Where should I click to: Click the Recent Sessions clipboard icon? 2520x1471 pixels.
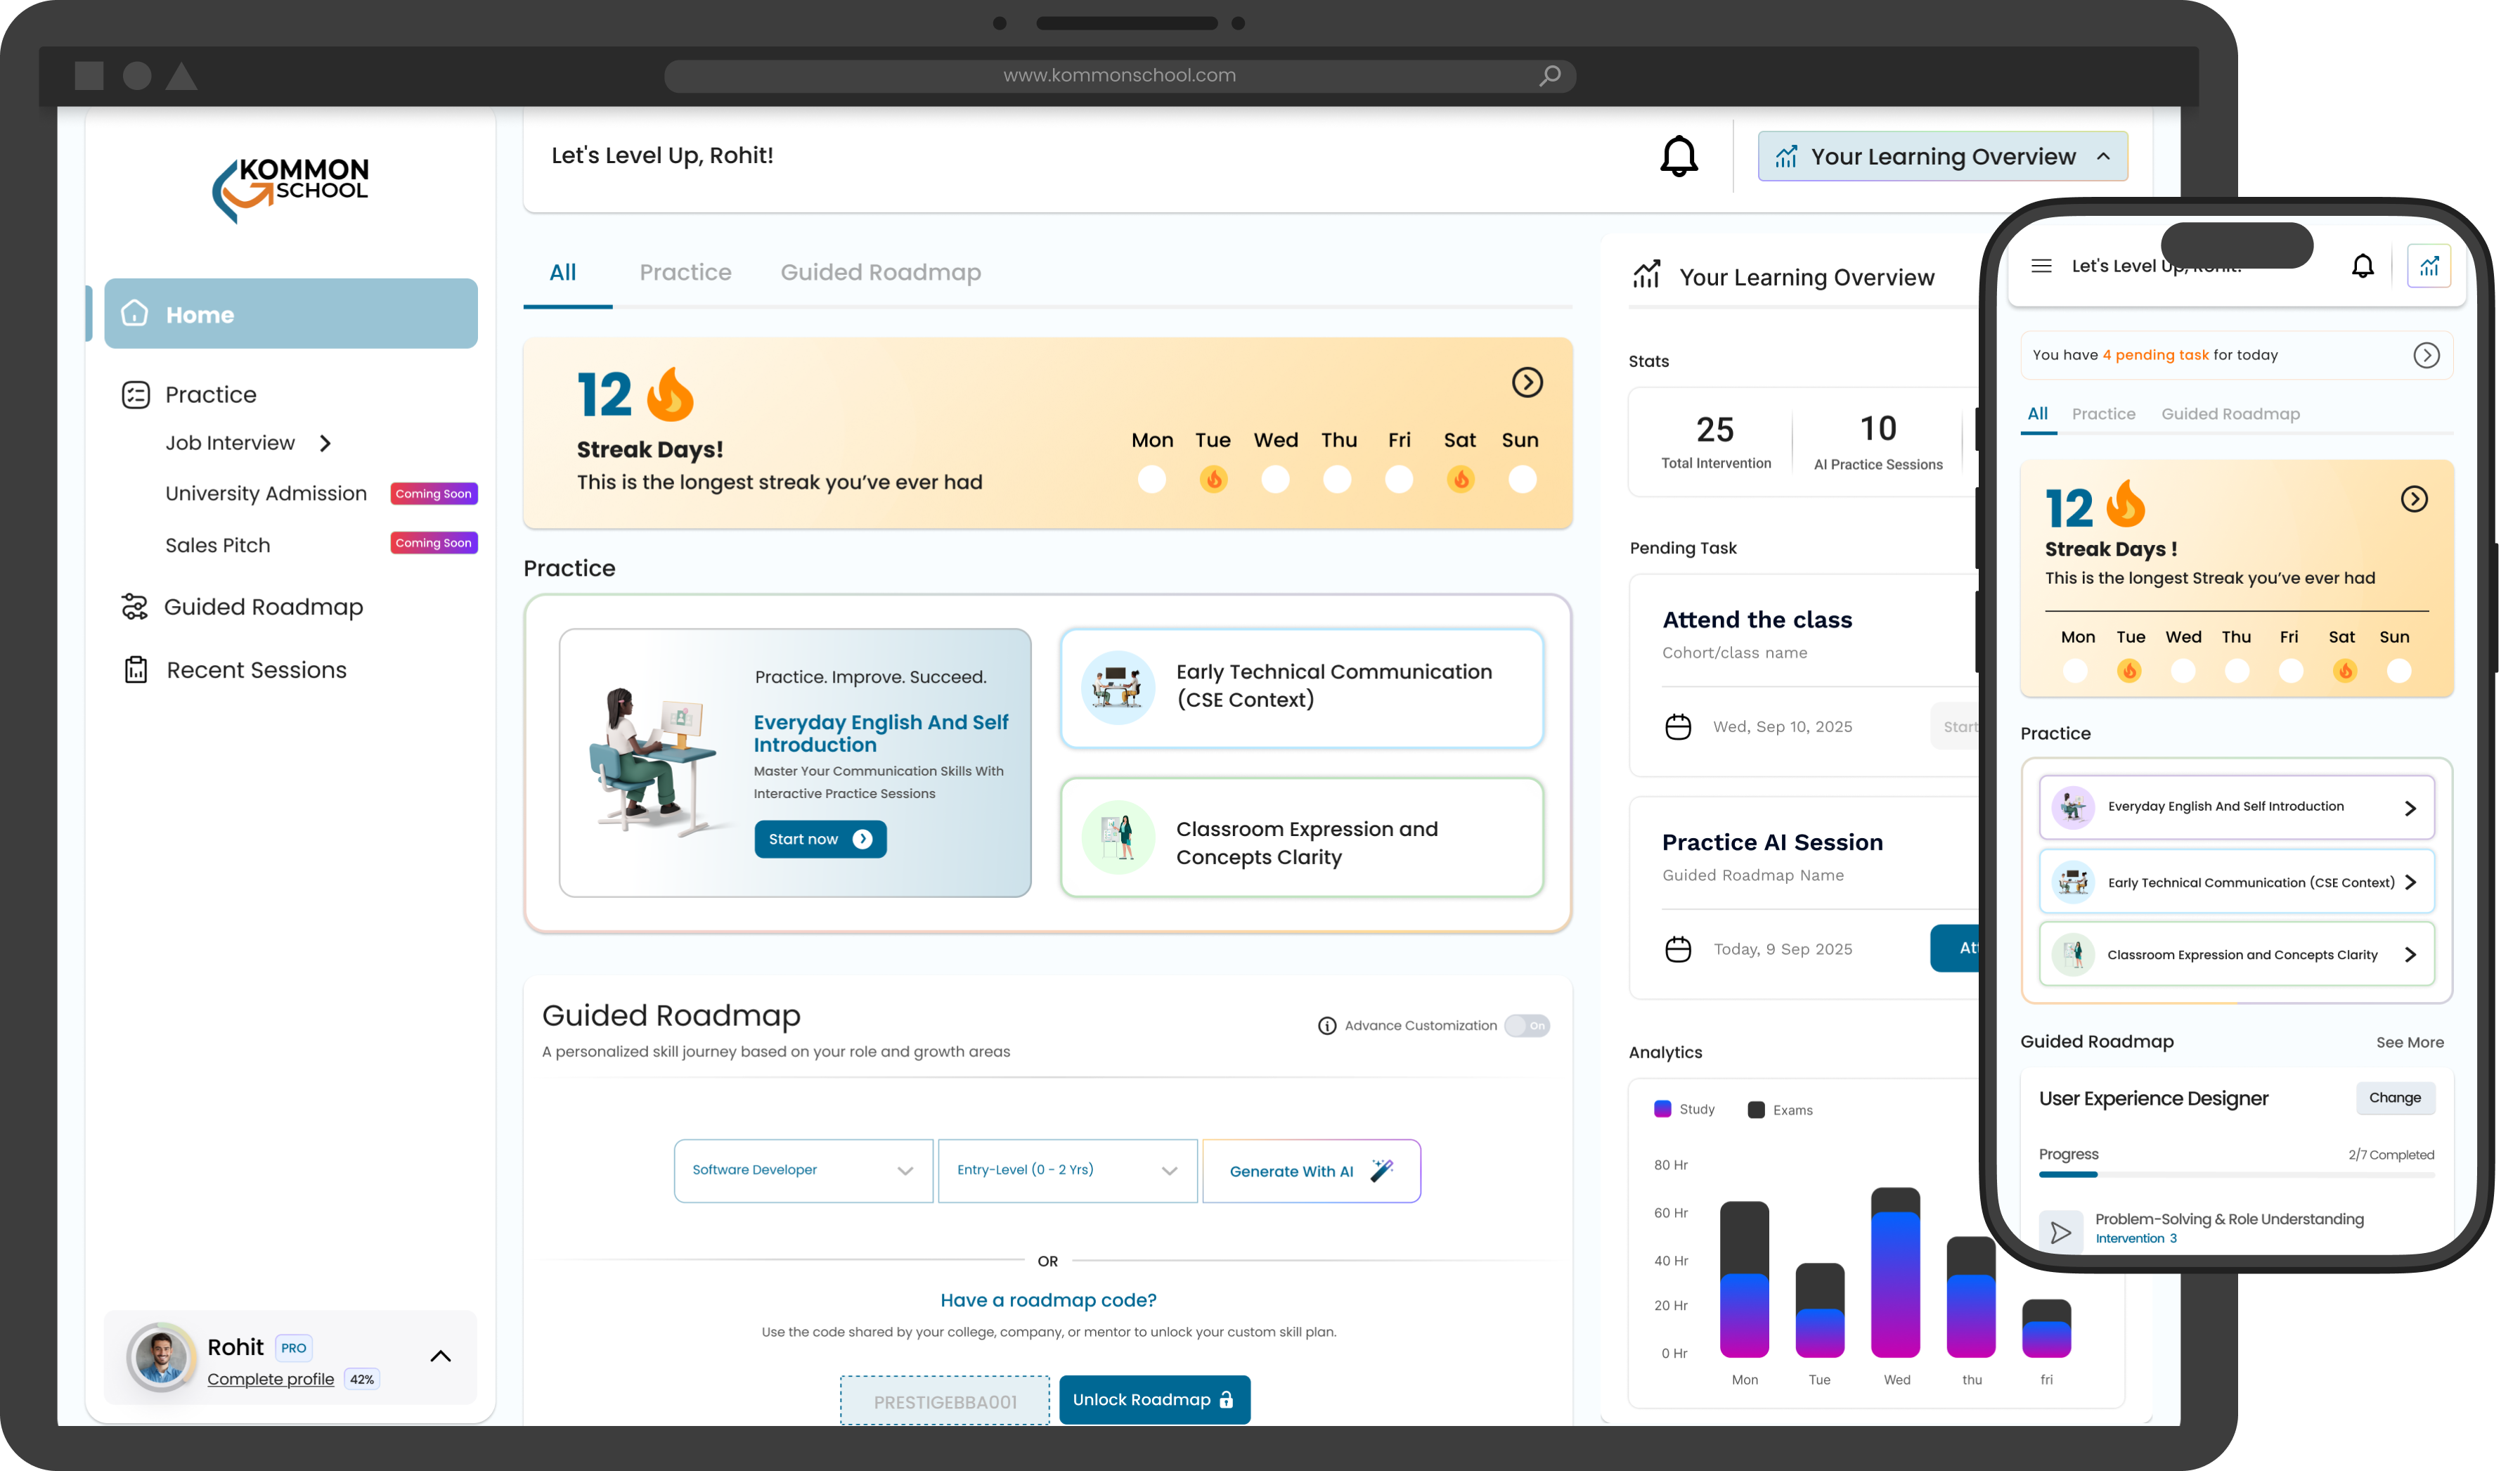(135, 670)
